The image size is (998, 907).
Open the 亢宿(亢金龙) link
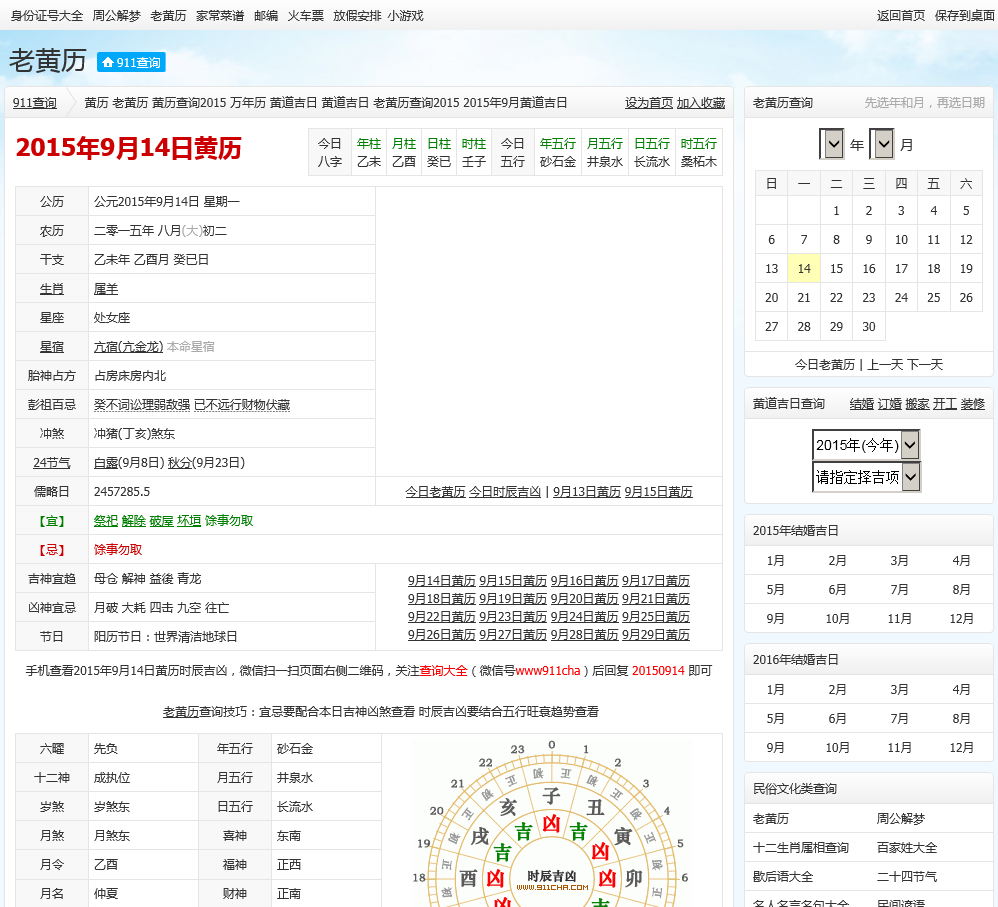point(128,347)
